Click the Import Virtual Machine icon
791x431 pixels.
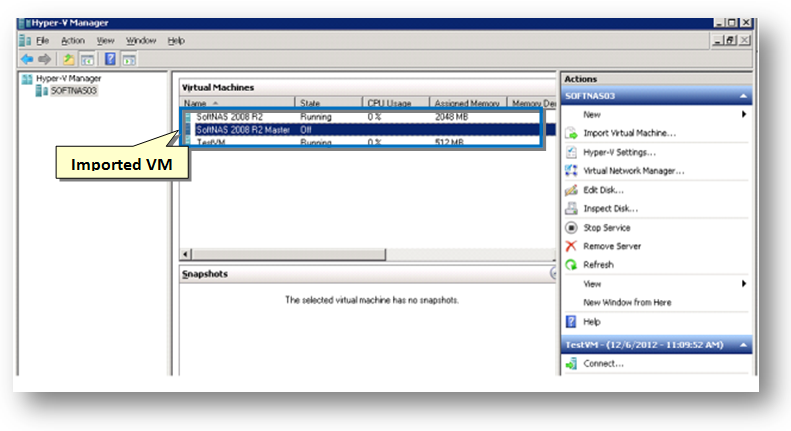click(571, 133)
